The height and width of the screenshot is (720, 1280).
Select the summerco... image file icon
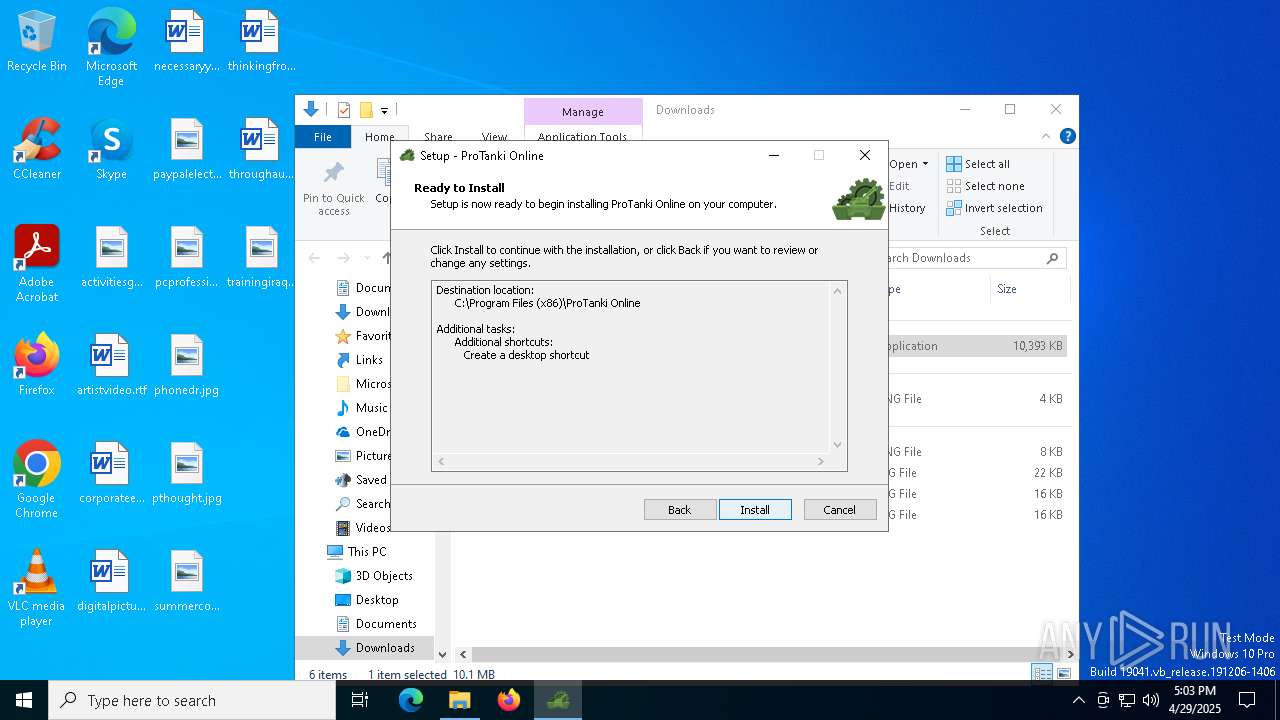pos(186,581)
